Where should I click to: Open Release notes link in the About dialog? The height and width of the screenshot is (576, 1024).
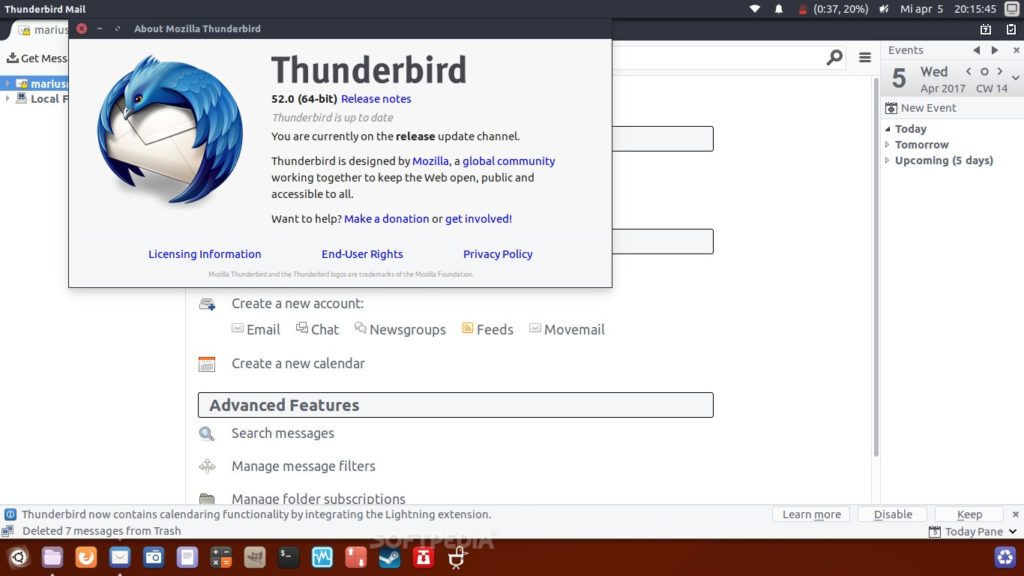pyautogui.click(x=376, y=99)
